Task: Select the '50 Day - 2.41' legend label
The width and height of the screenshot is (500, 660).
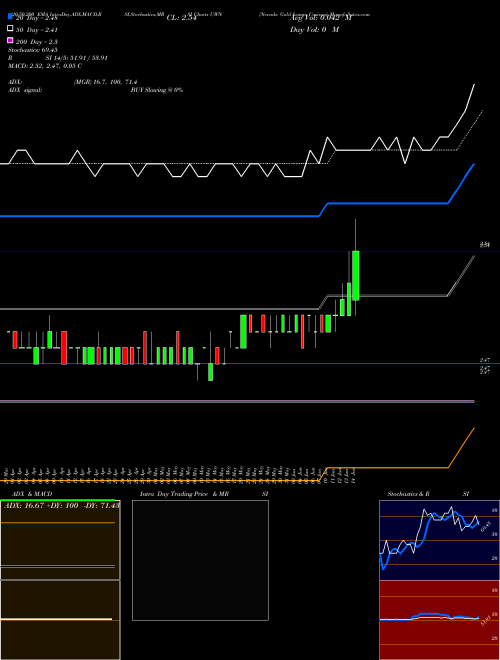Action: click(36, 30)
